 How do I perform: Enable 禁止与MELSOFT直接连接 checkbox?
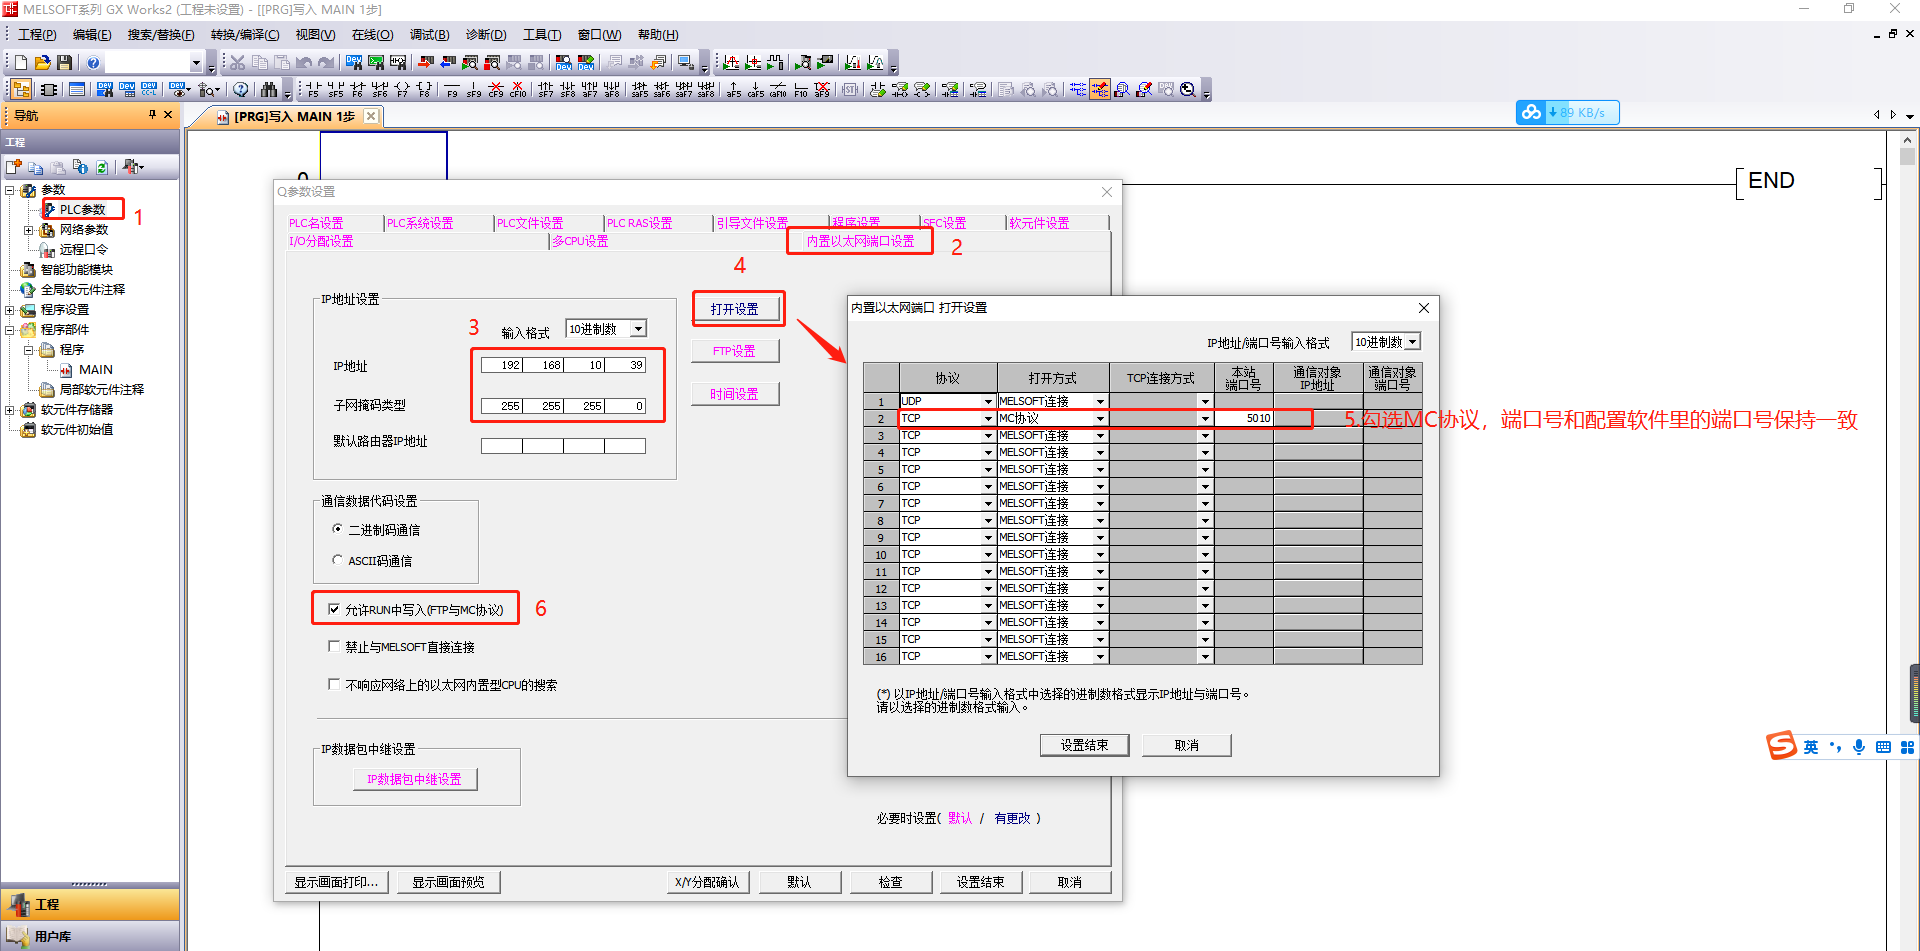pyautogui.click(x=334, y=647)
